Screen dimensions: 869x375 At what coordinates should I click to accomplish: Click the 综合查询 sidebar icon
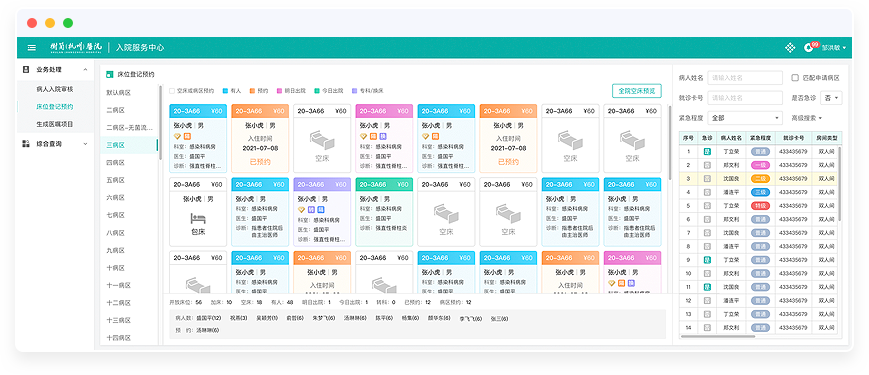(x=25, y=144)
